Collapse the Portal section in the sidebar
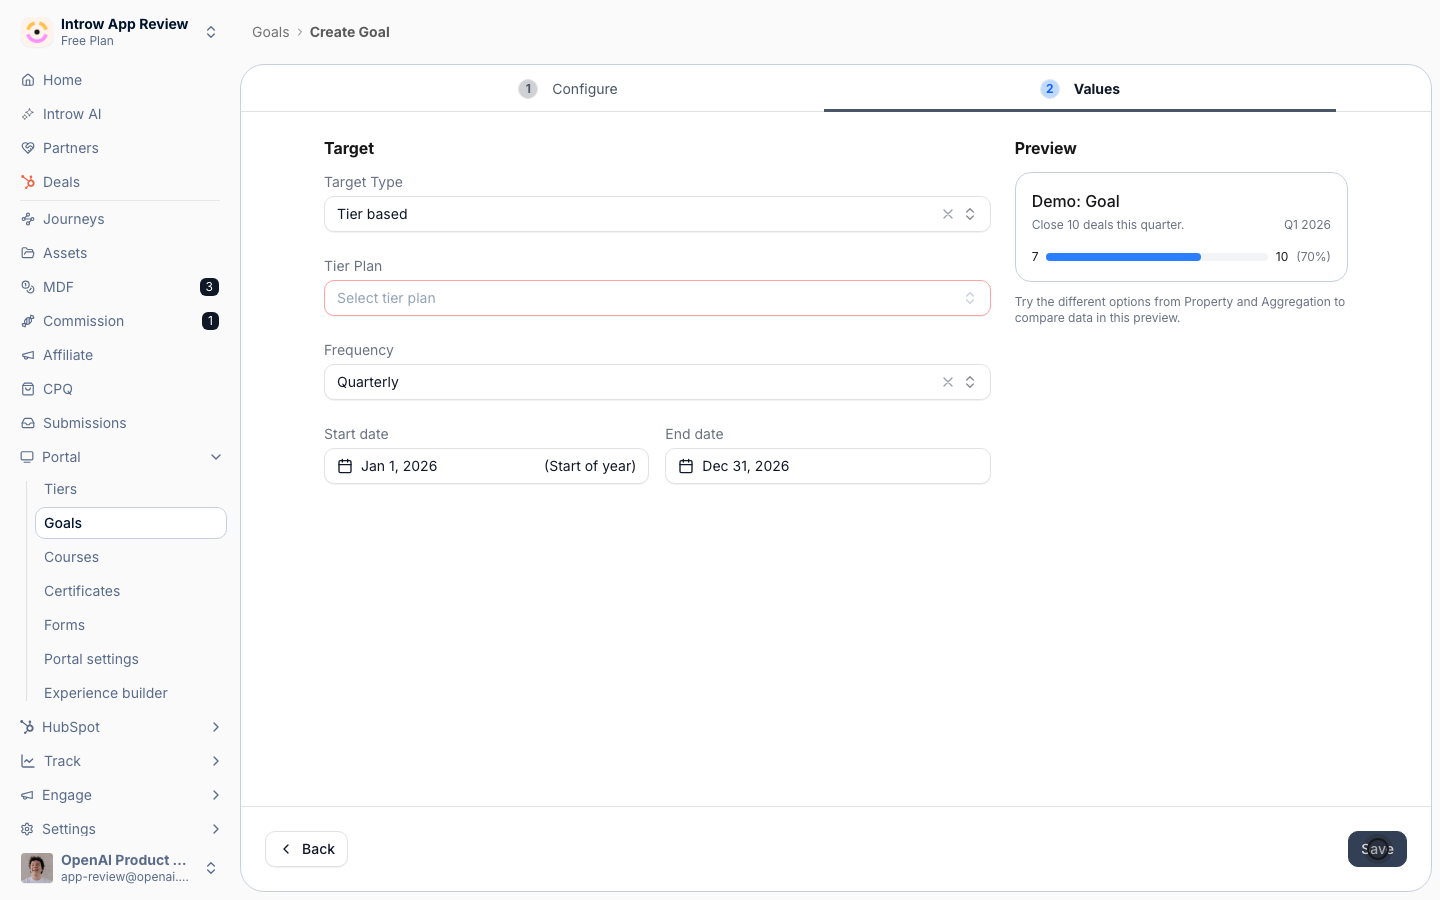 tap(216, 457)
